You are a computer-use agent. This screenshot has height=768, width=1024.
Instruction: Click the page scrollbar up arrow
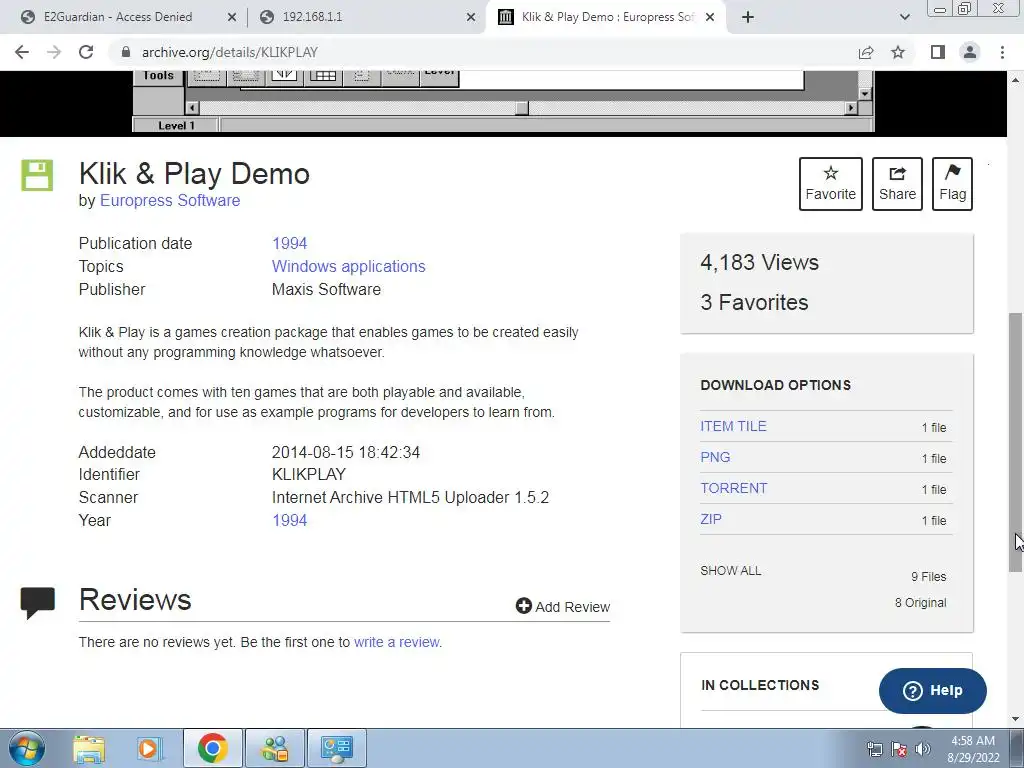pos(1016,80)
